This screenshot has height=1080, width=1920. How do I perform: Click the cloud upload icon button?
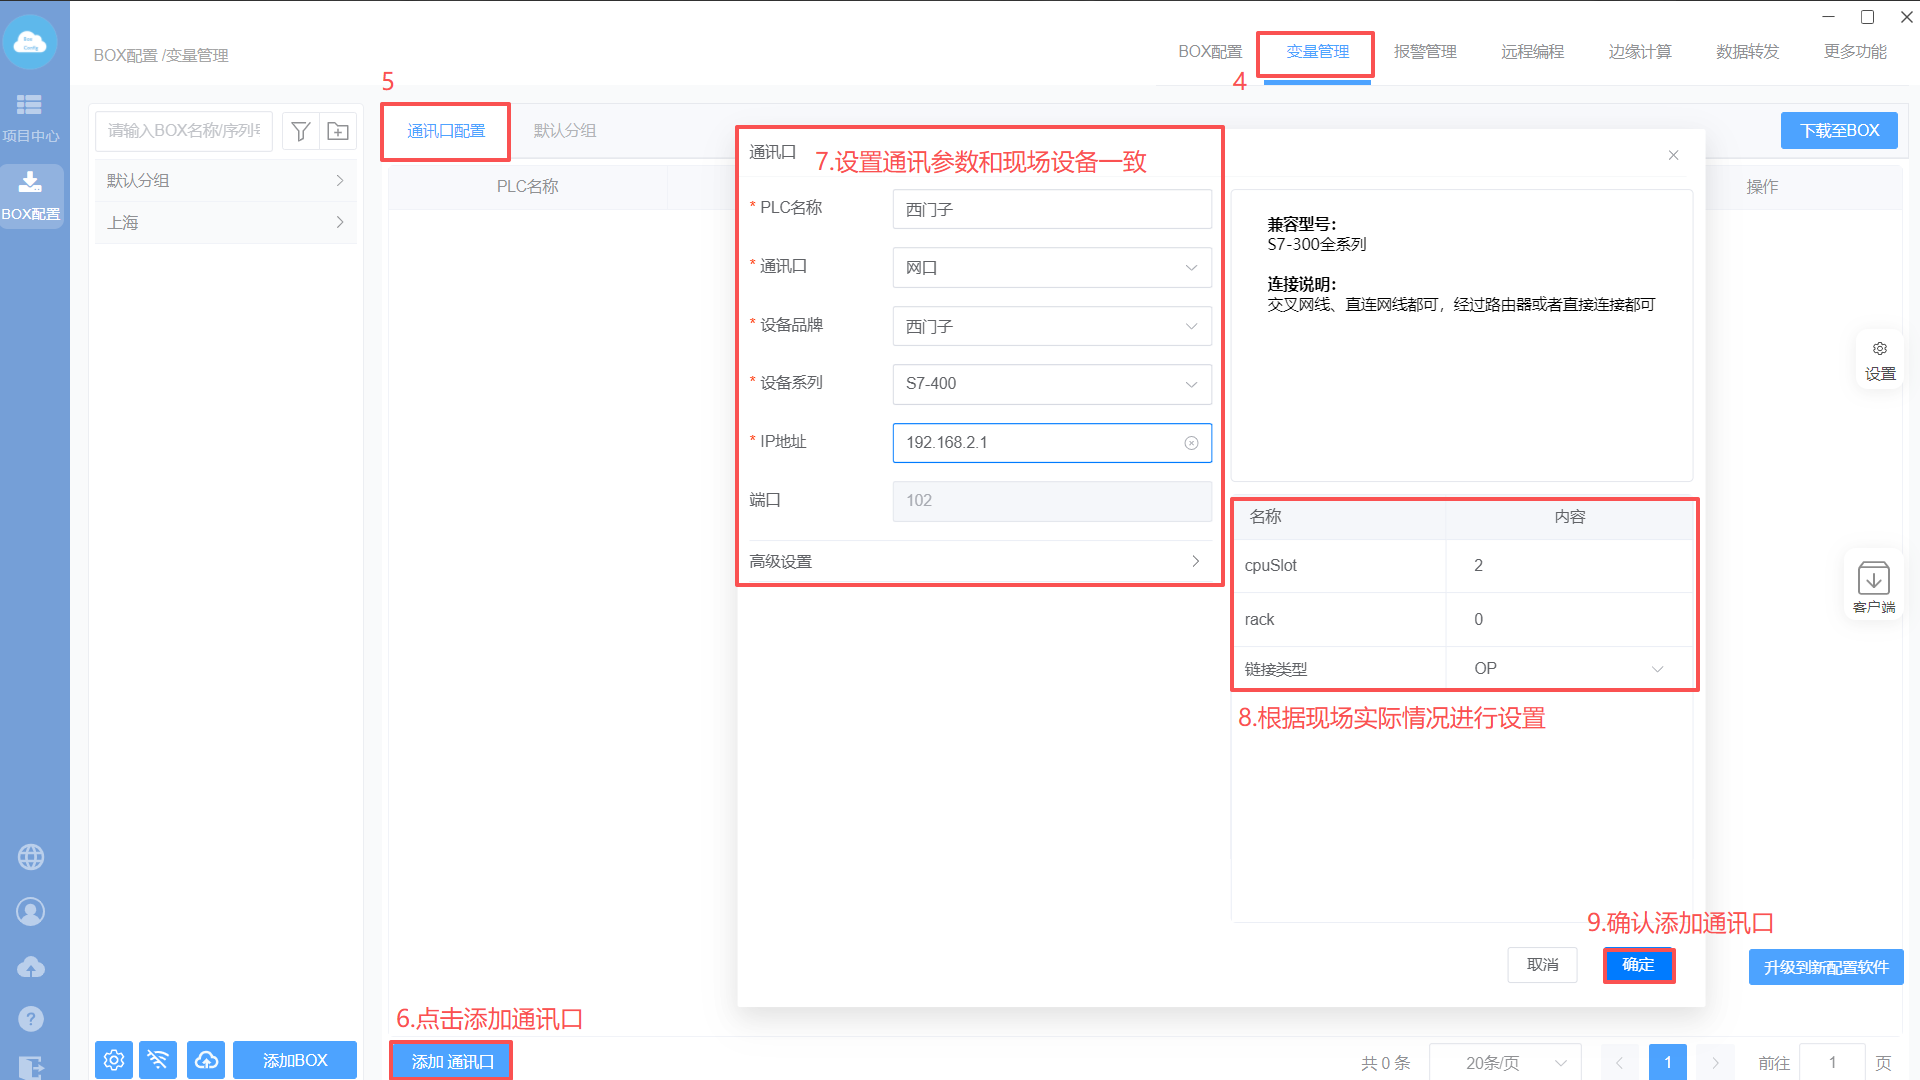206,1060
